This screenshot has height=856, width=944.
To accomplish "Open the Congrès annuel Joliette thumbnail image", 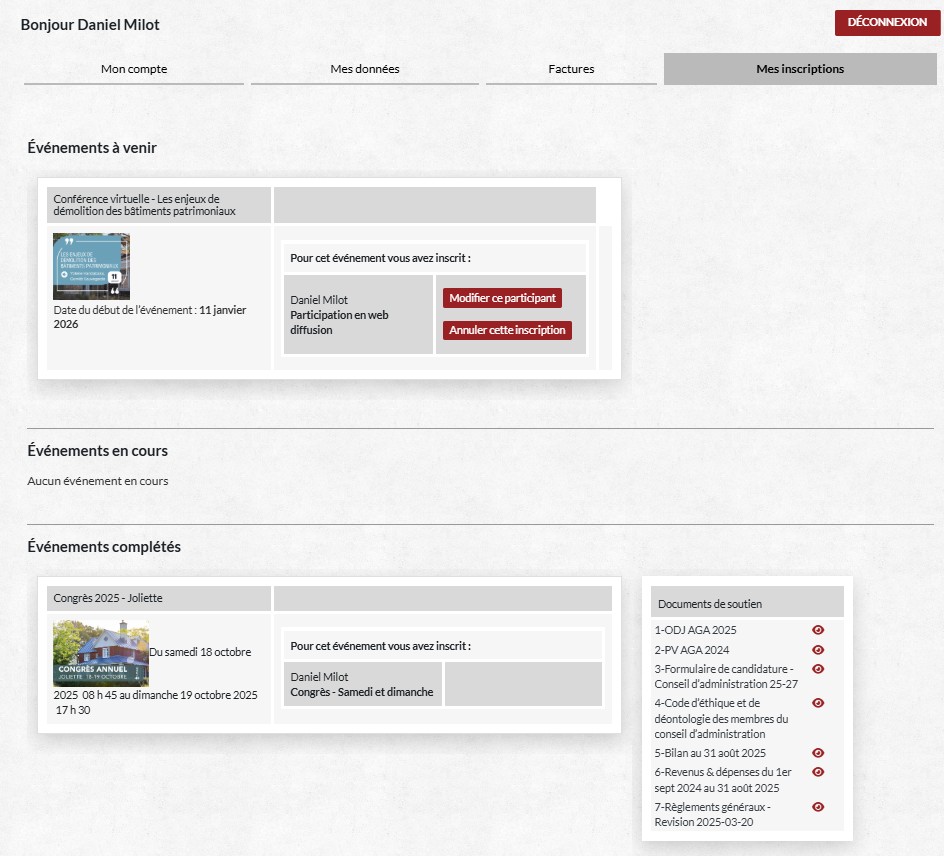I will tap(100, 652).
